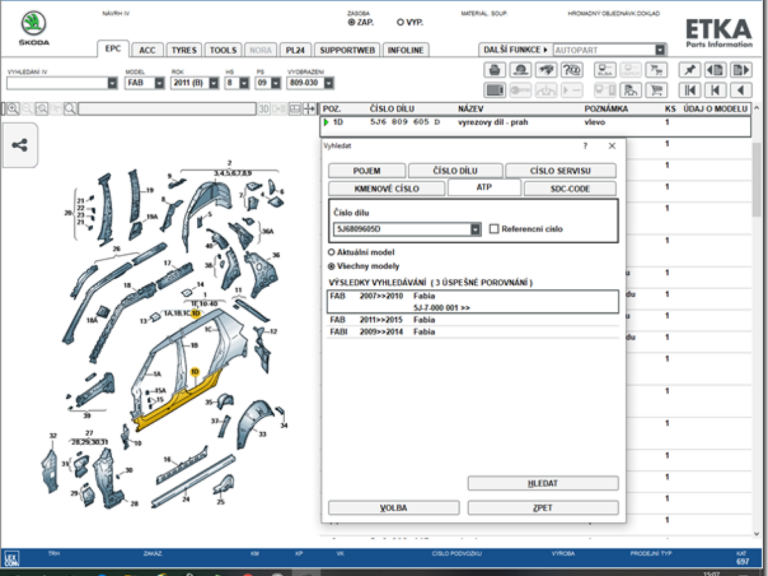The width and height of the screenshot is (768, 576).
Task: Expand the ROK dropdown showing 2011 (B)
Action: coord(212,83)
